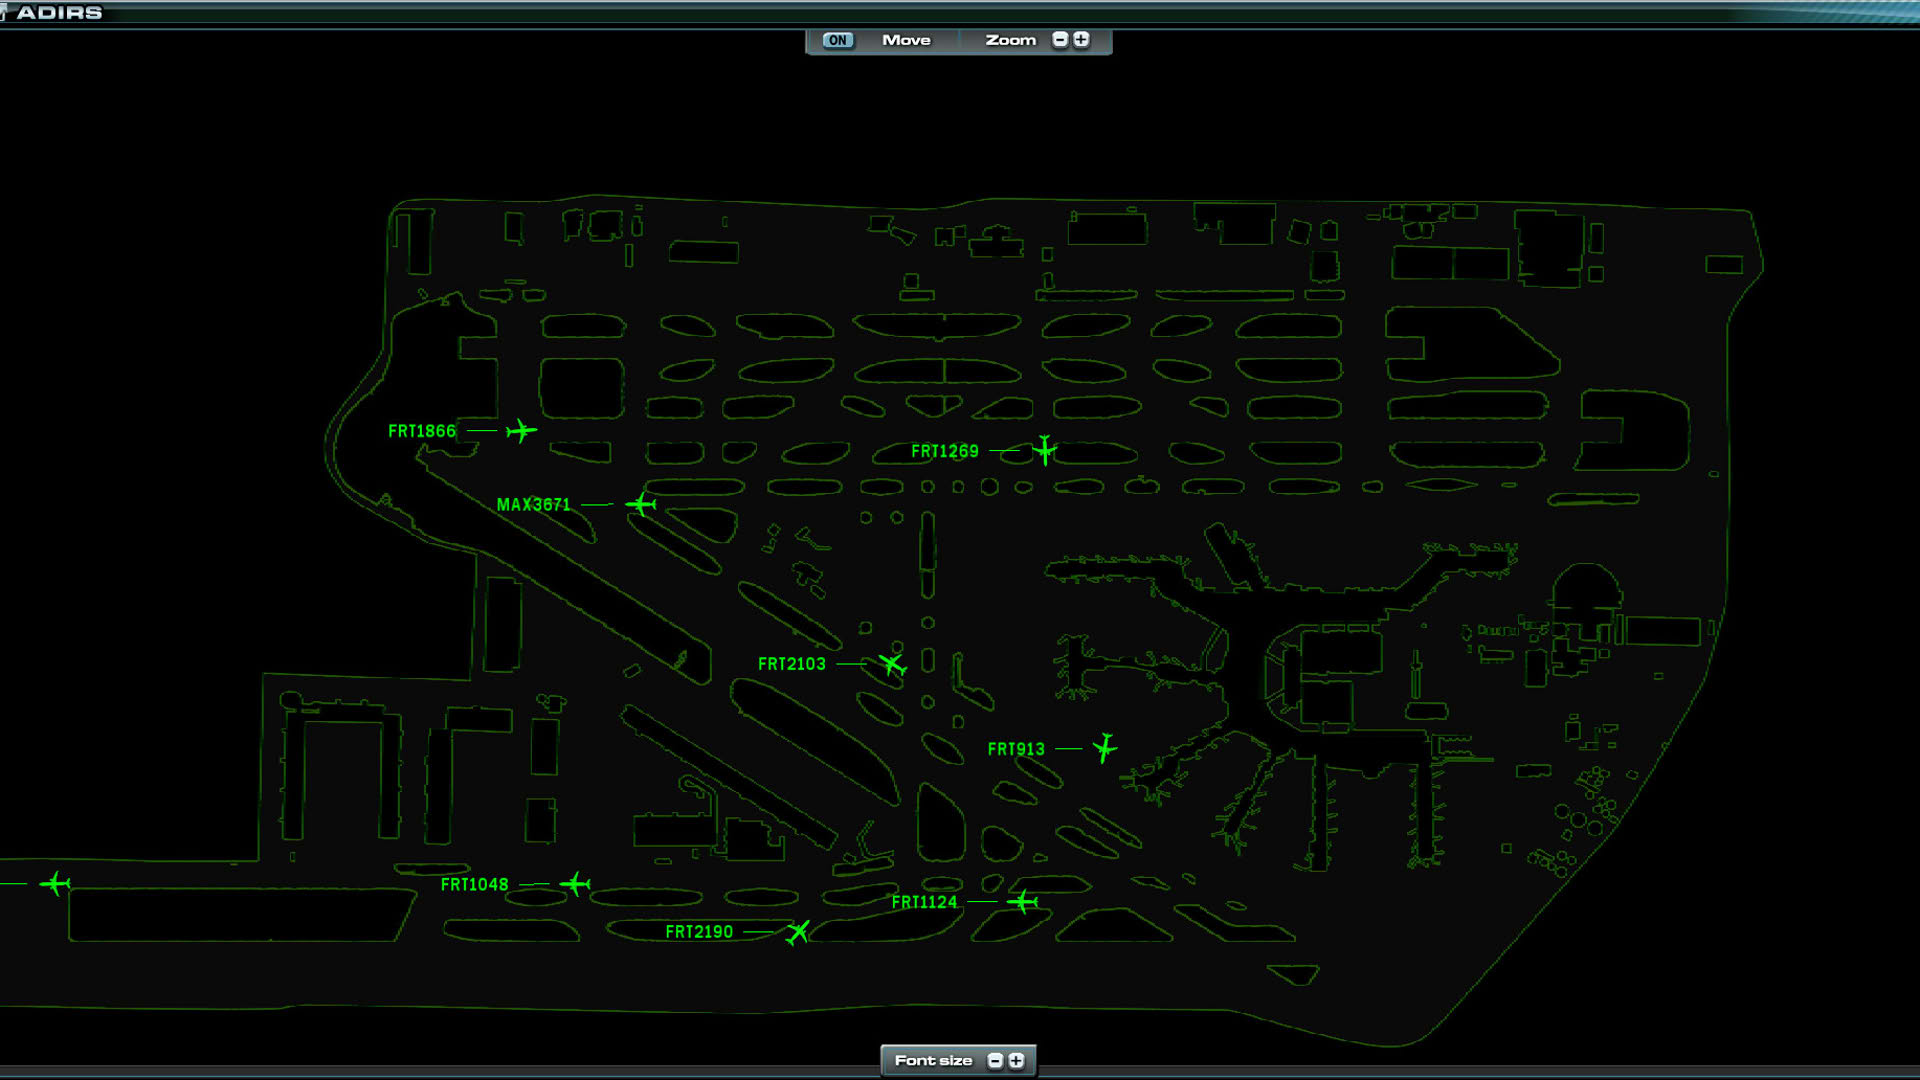1920x1080 pixels.
Task: Select aircraft icon for MAX3671
Action: click(x=641, y=504)
